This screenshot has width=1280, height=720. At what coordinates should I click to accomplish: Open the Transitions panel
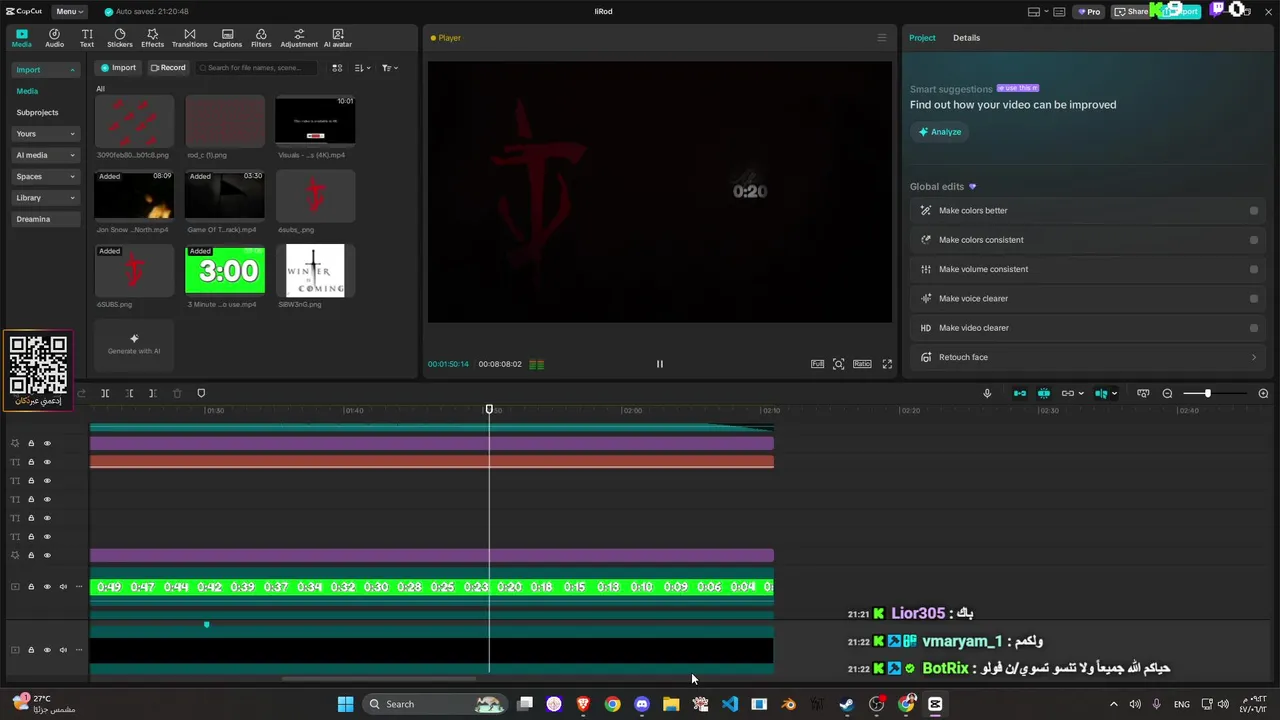189,38
